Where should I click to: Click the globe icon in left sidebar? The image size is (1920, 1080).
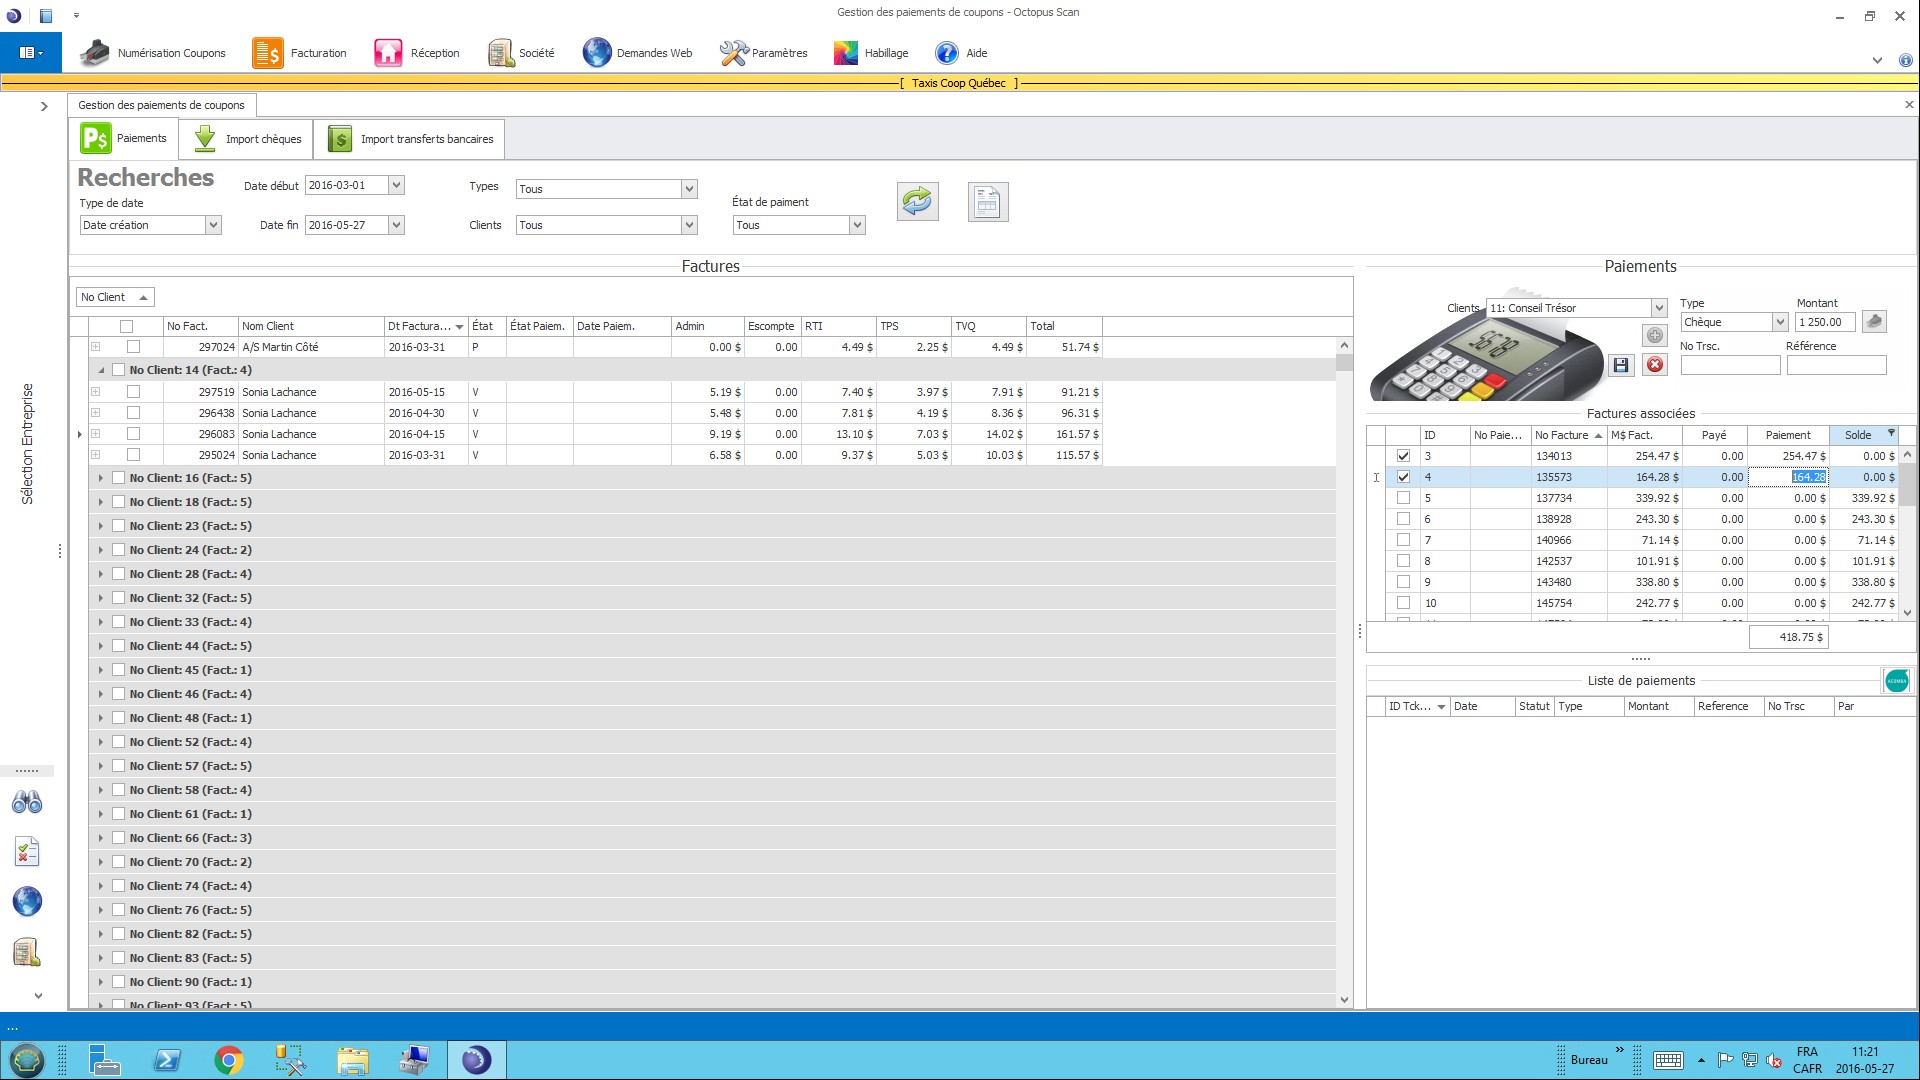[27, 901]
